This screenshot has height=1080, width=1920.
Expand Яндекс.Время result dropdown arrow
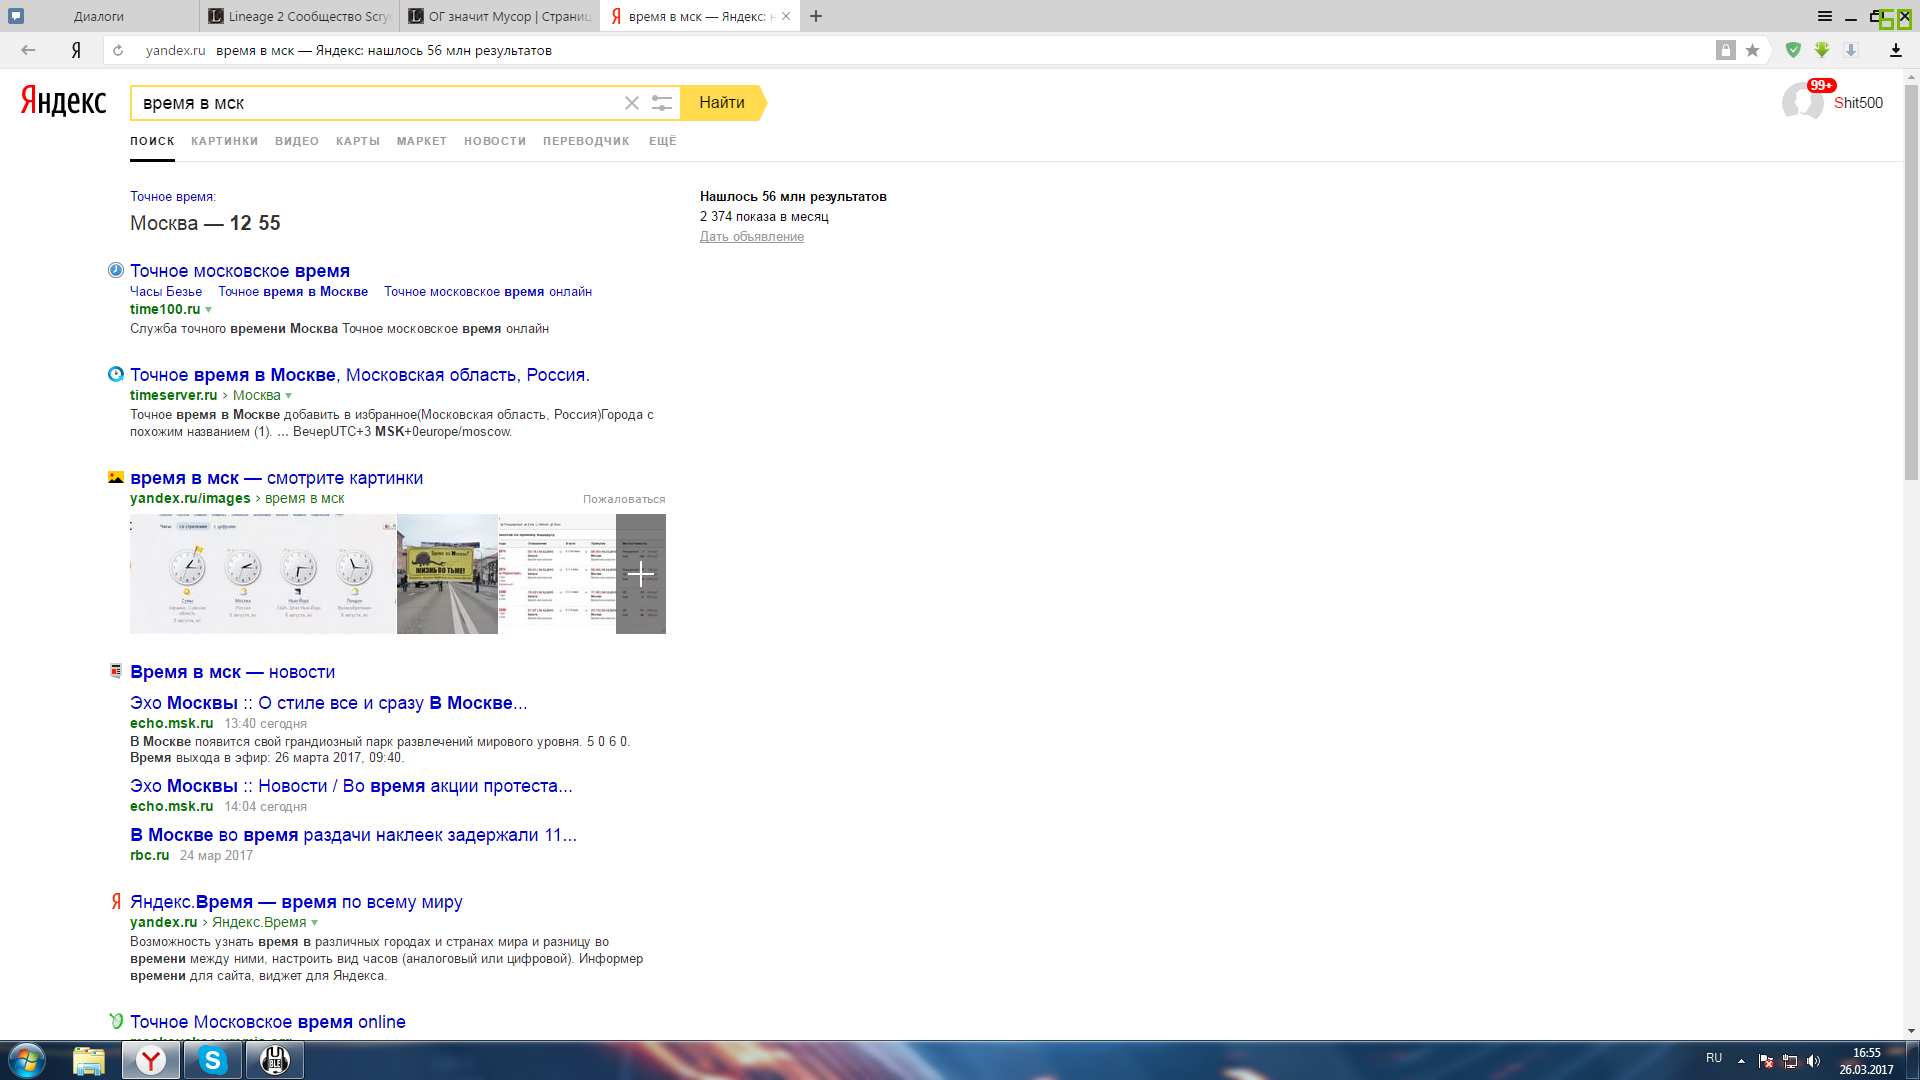click(314, 923)
